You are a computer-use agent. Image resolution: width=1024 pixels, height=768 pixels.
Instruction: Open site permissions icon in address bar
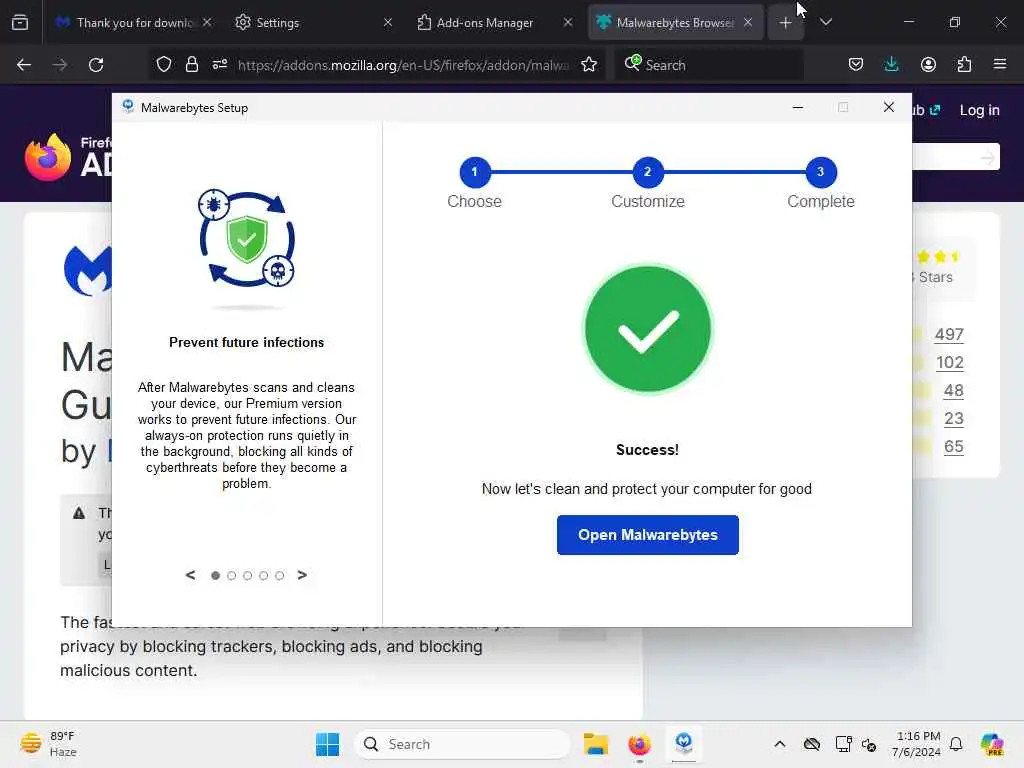click(x=219, y=65)
